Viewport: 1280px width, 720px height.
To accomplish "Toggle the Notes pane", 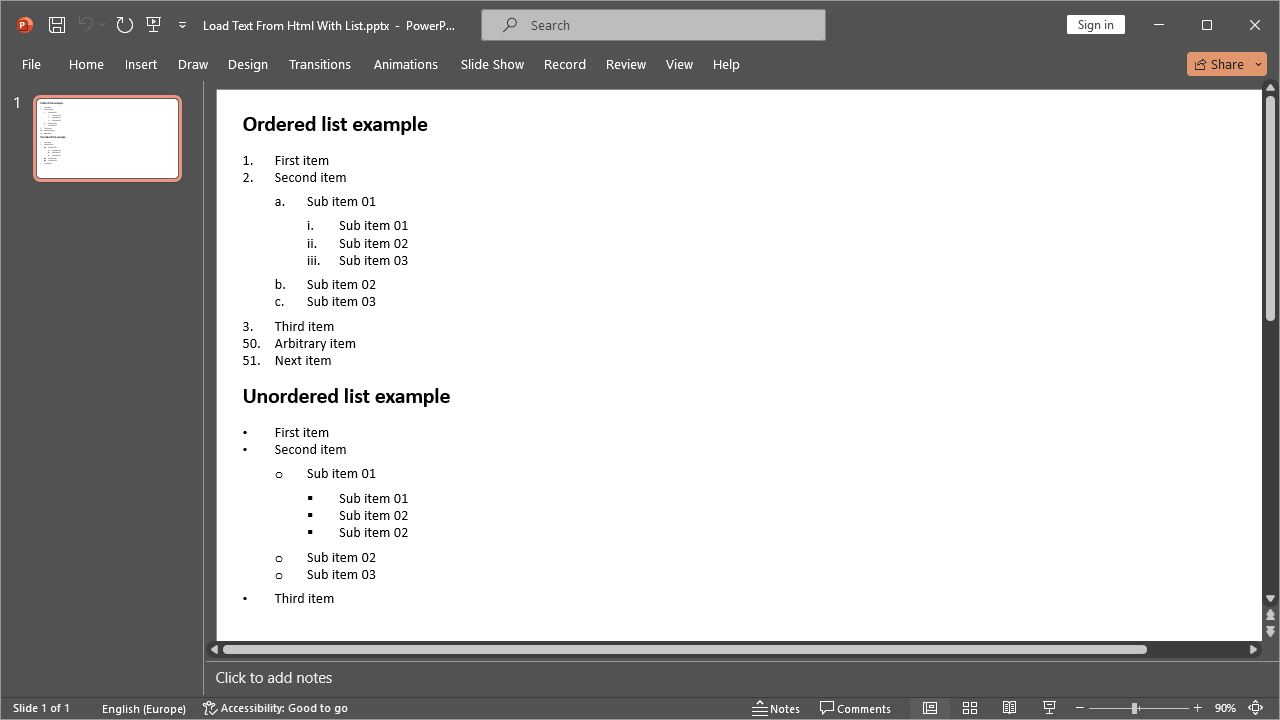I will tap(776, 708).
